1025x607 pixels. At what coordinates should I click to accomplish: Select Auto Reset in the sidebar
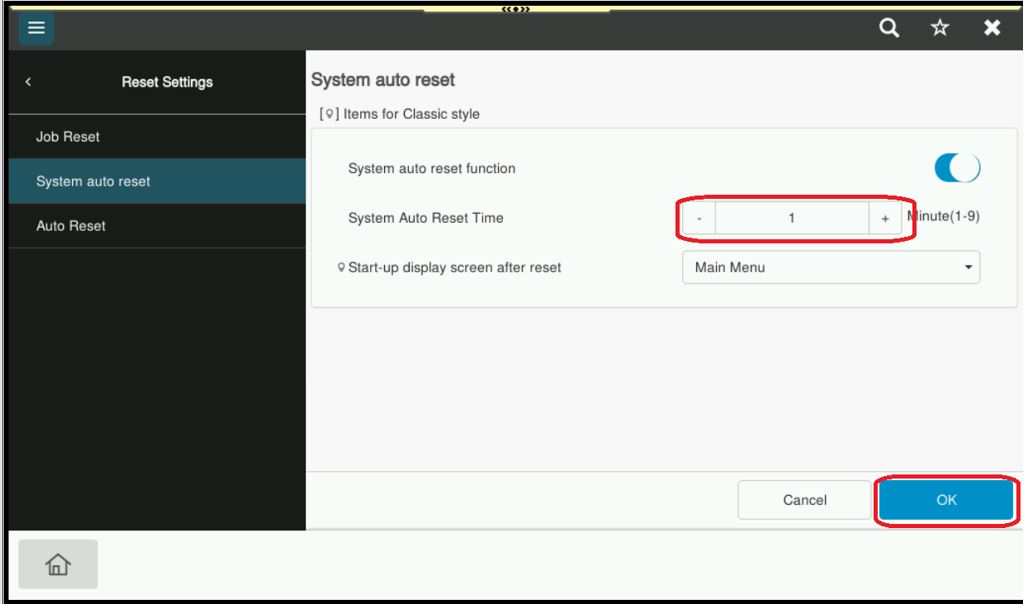click(150, 225)
